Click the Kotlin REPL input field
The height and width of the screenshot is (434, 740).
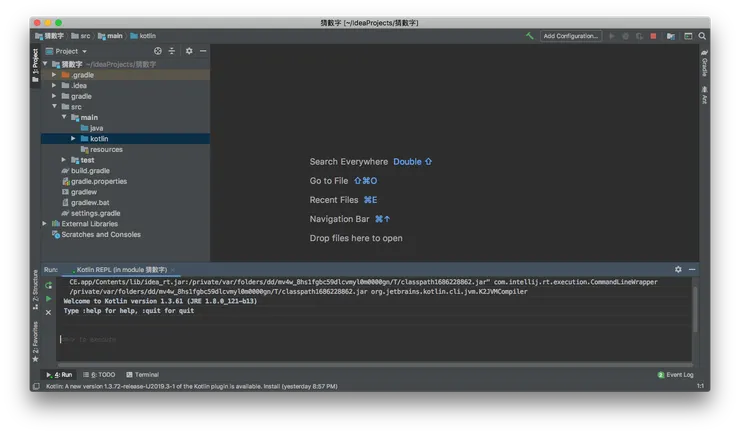click(370, 340)
